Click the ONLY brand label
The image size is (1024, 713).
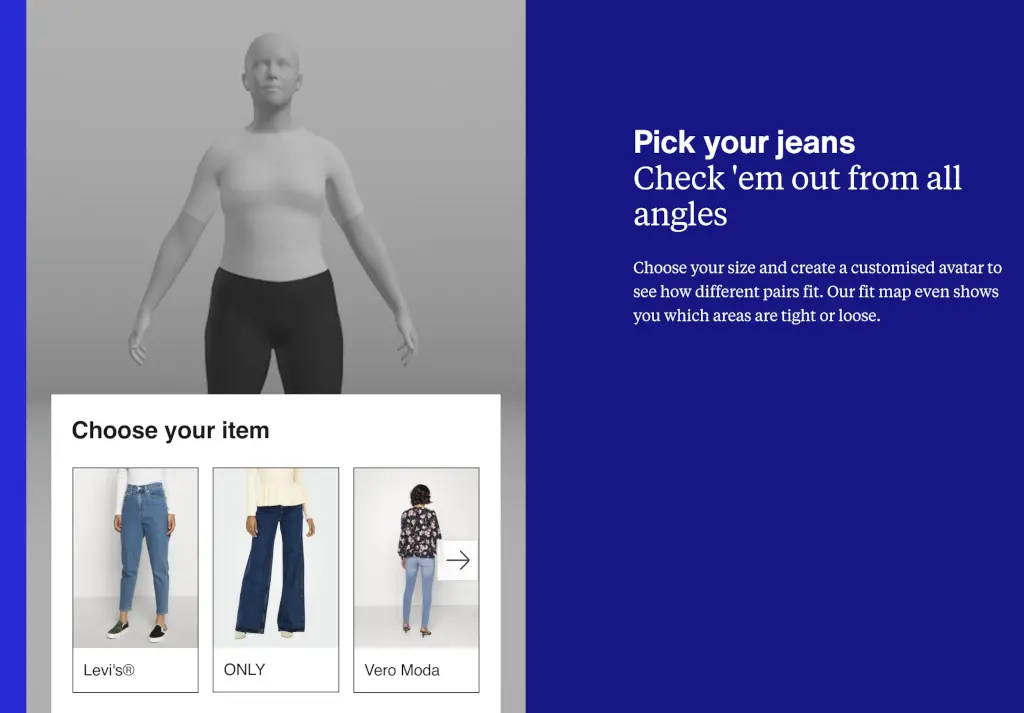click(x=244, y=670)
